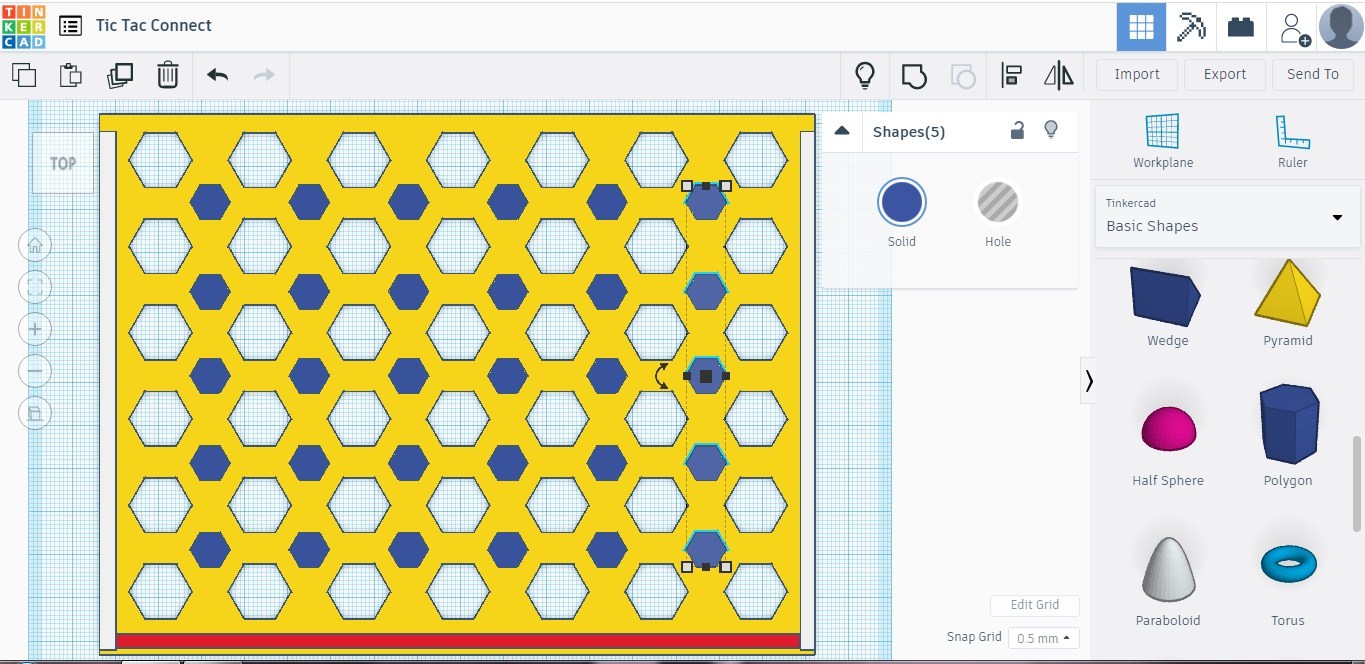This screenshot has height=664, width=1365.
Task: Toggle hide selected lightbulb in Shapes panel
Action: [1051, 129]
